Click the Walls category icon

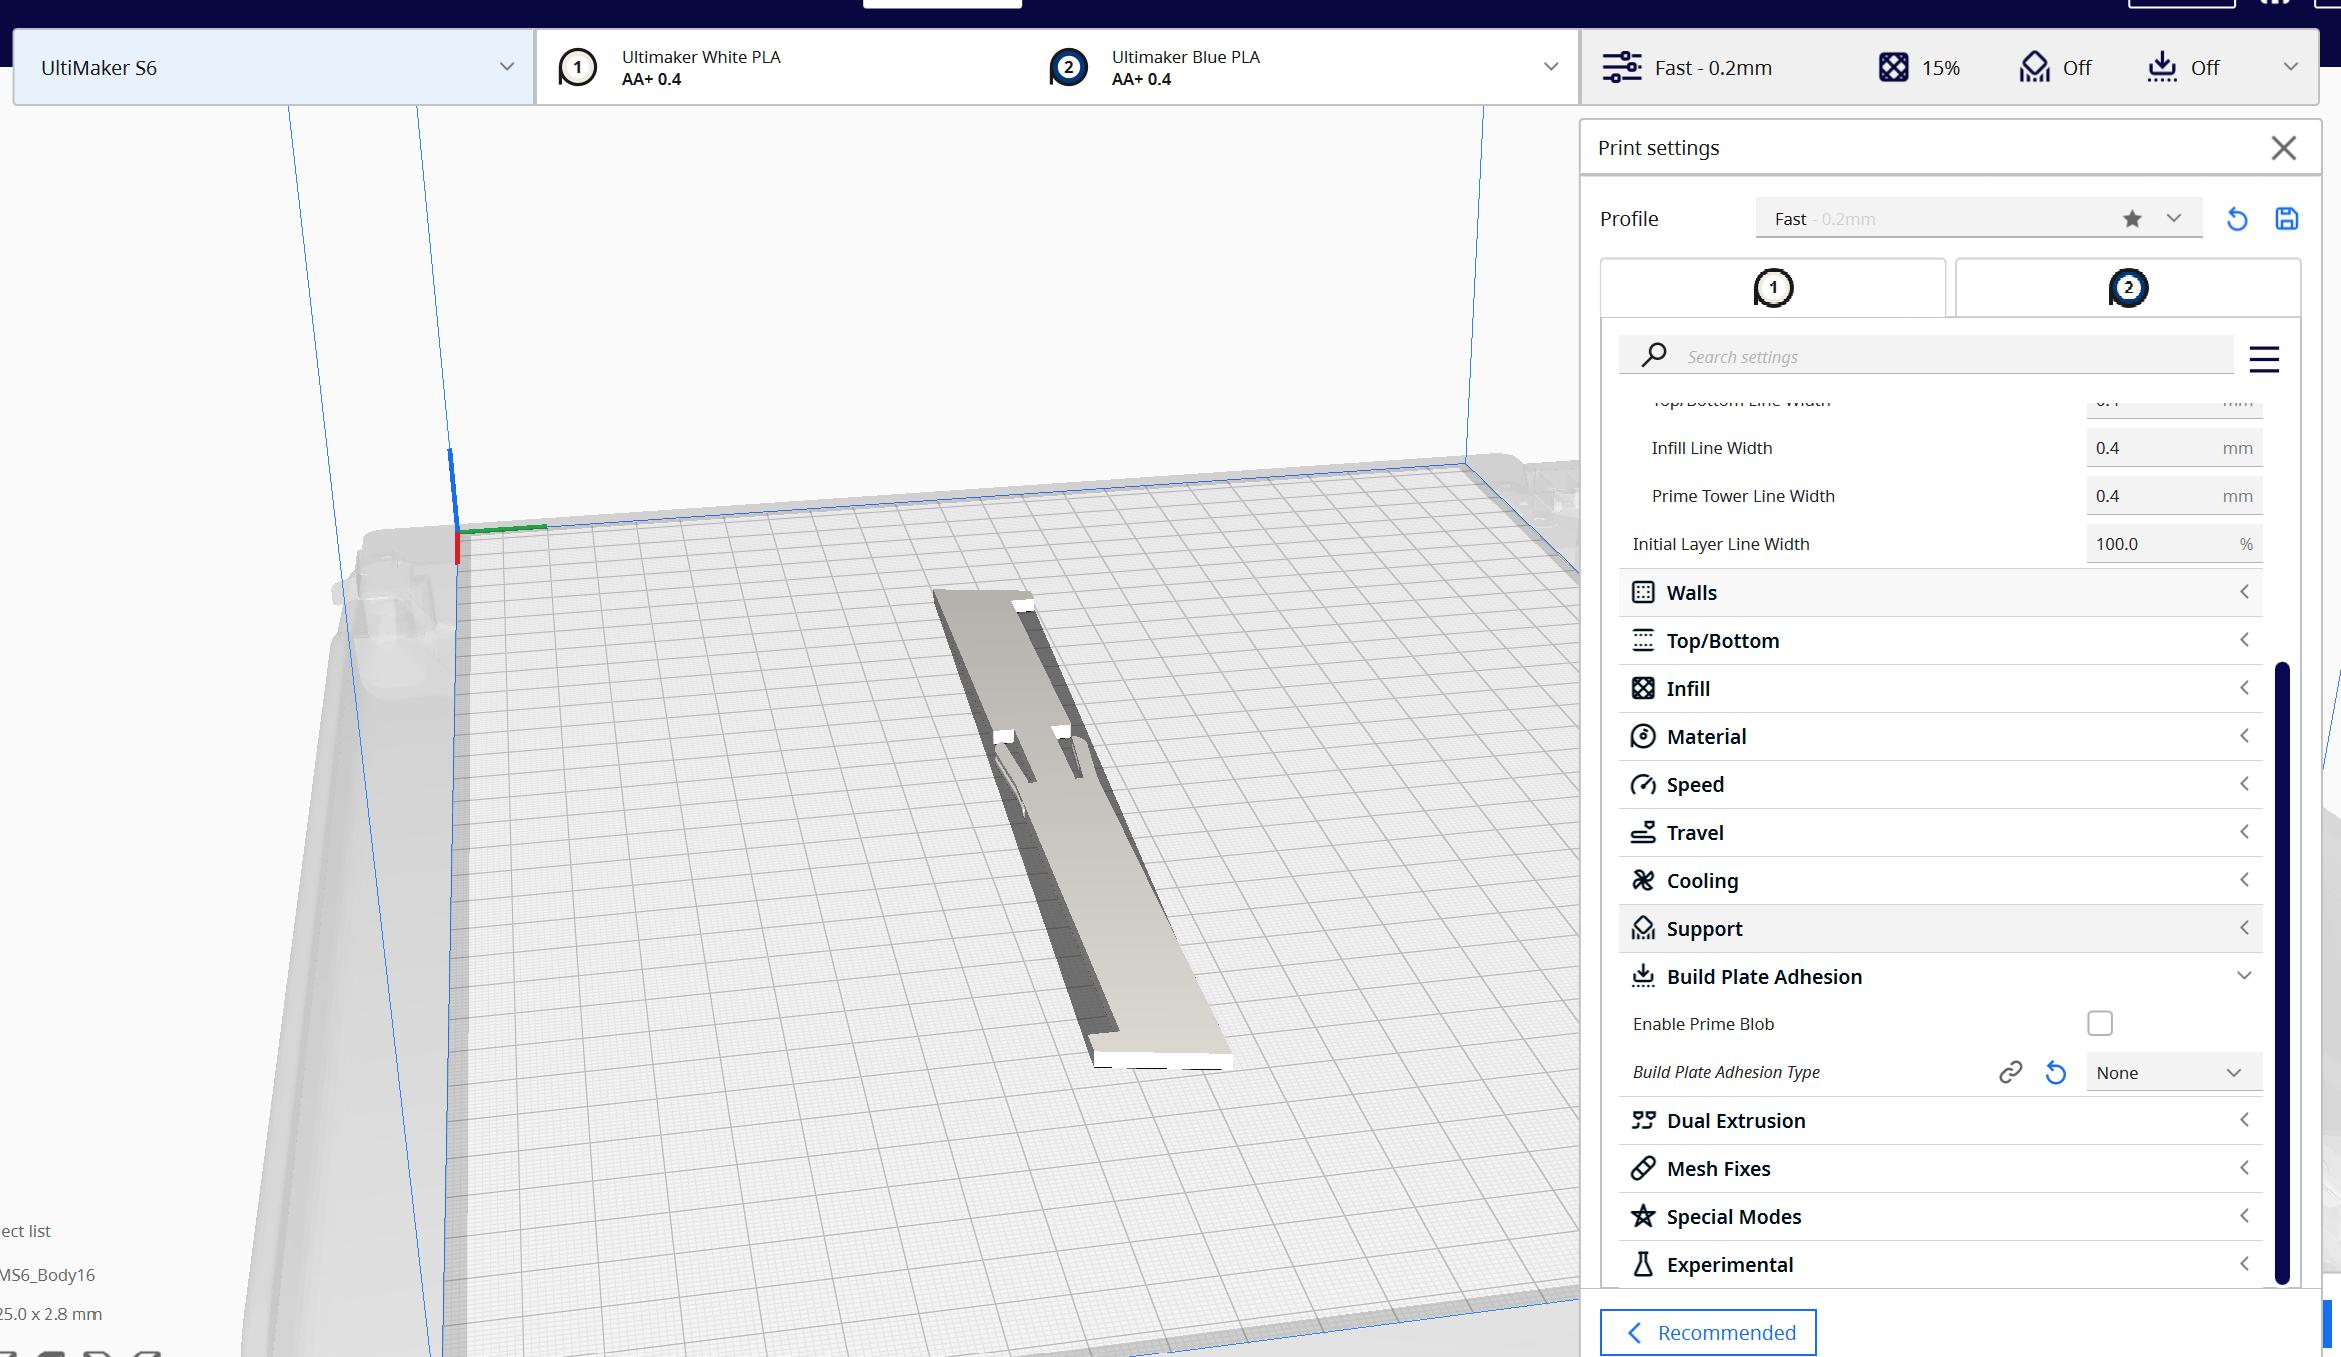coord(1643,592)
